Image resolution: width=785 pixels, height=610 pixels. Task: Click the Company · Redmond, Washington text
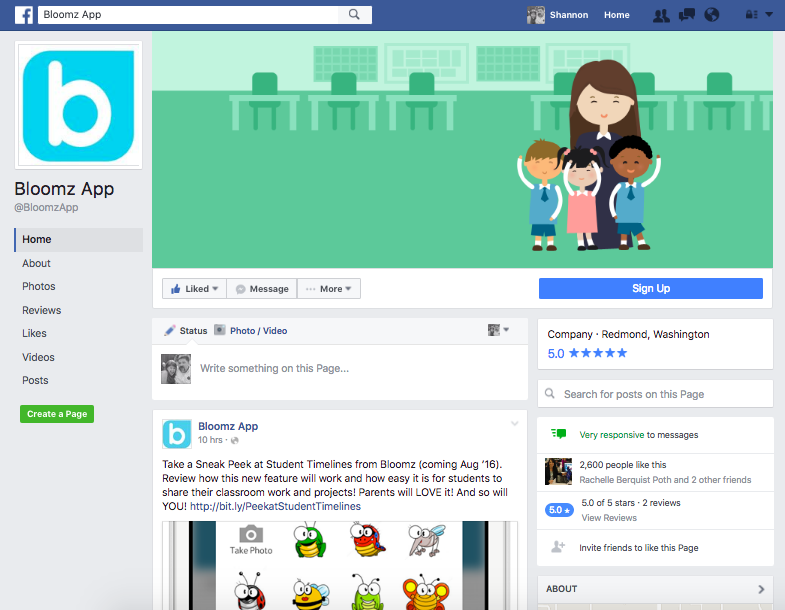(628, 334)
